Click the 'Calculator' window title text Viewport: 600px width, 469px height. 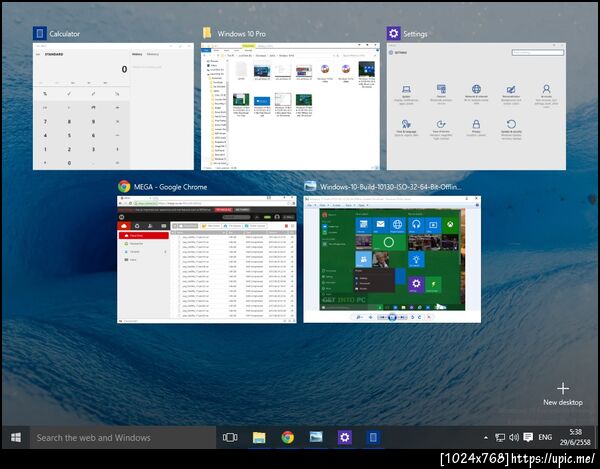coord(65,34)
